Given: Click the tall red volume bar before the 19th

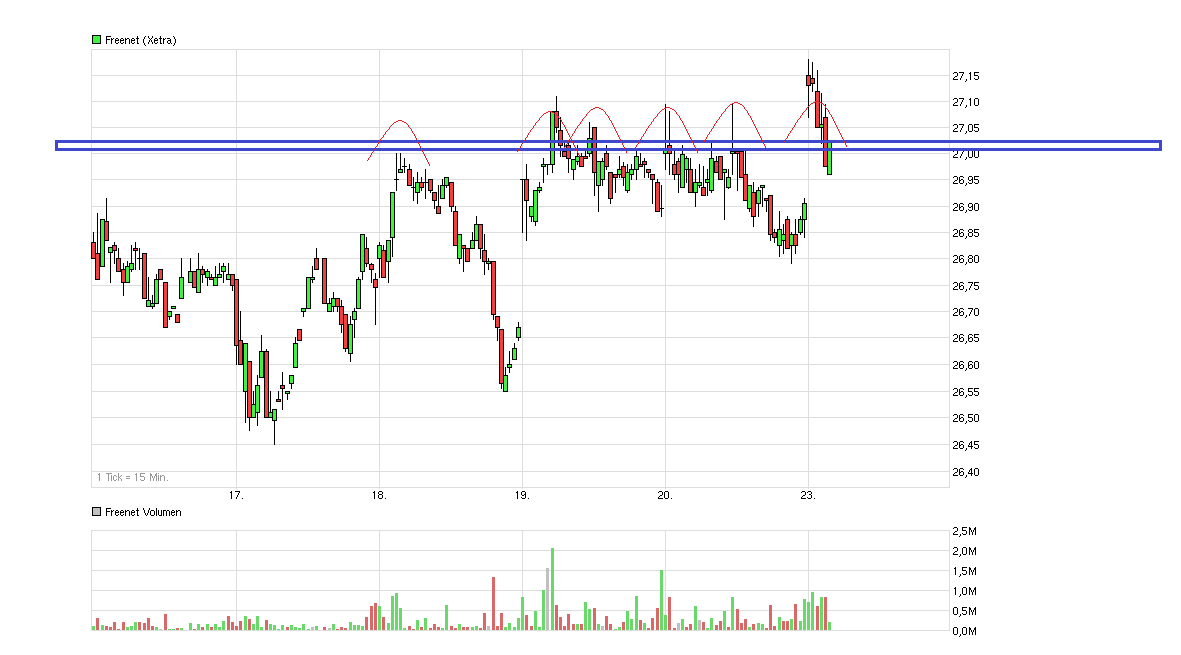Looking at the screenshot, I should point(493,603).
